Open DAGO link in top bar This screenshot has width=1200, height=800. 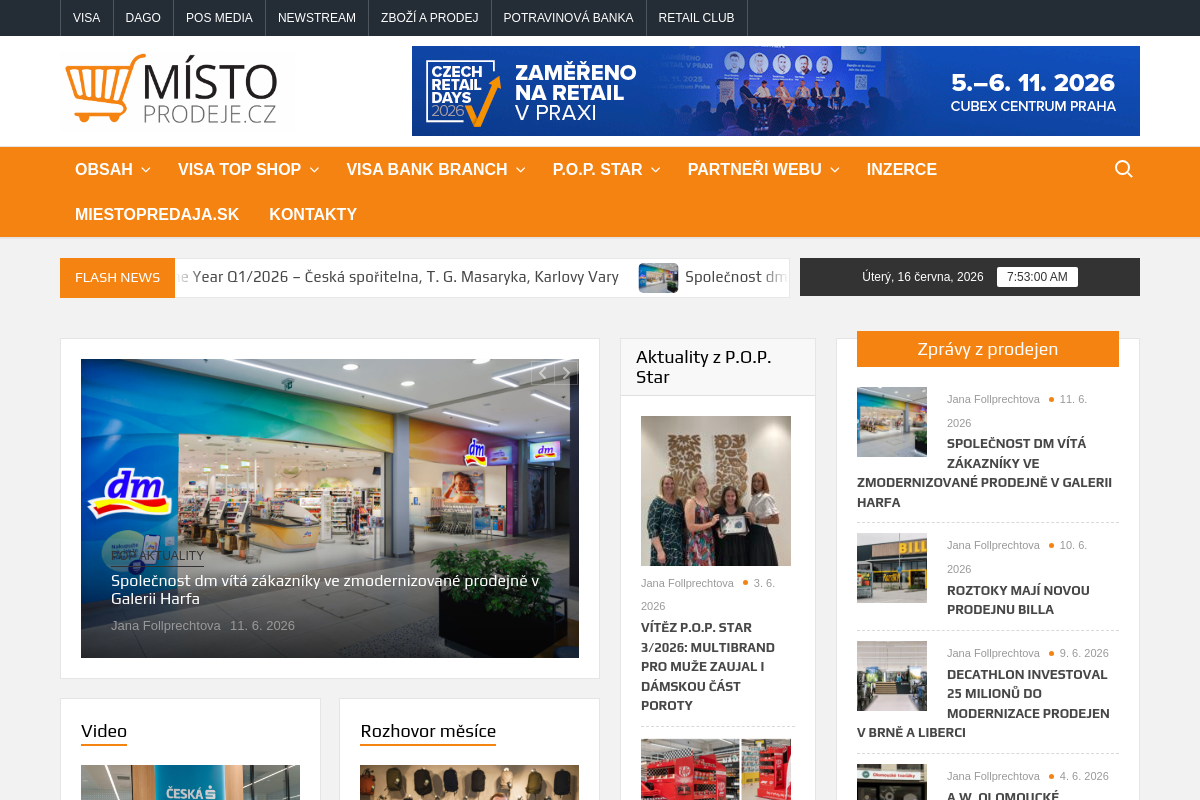pos(143,18)
